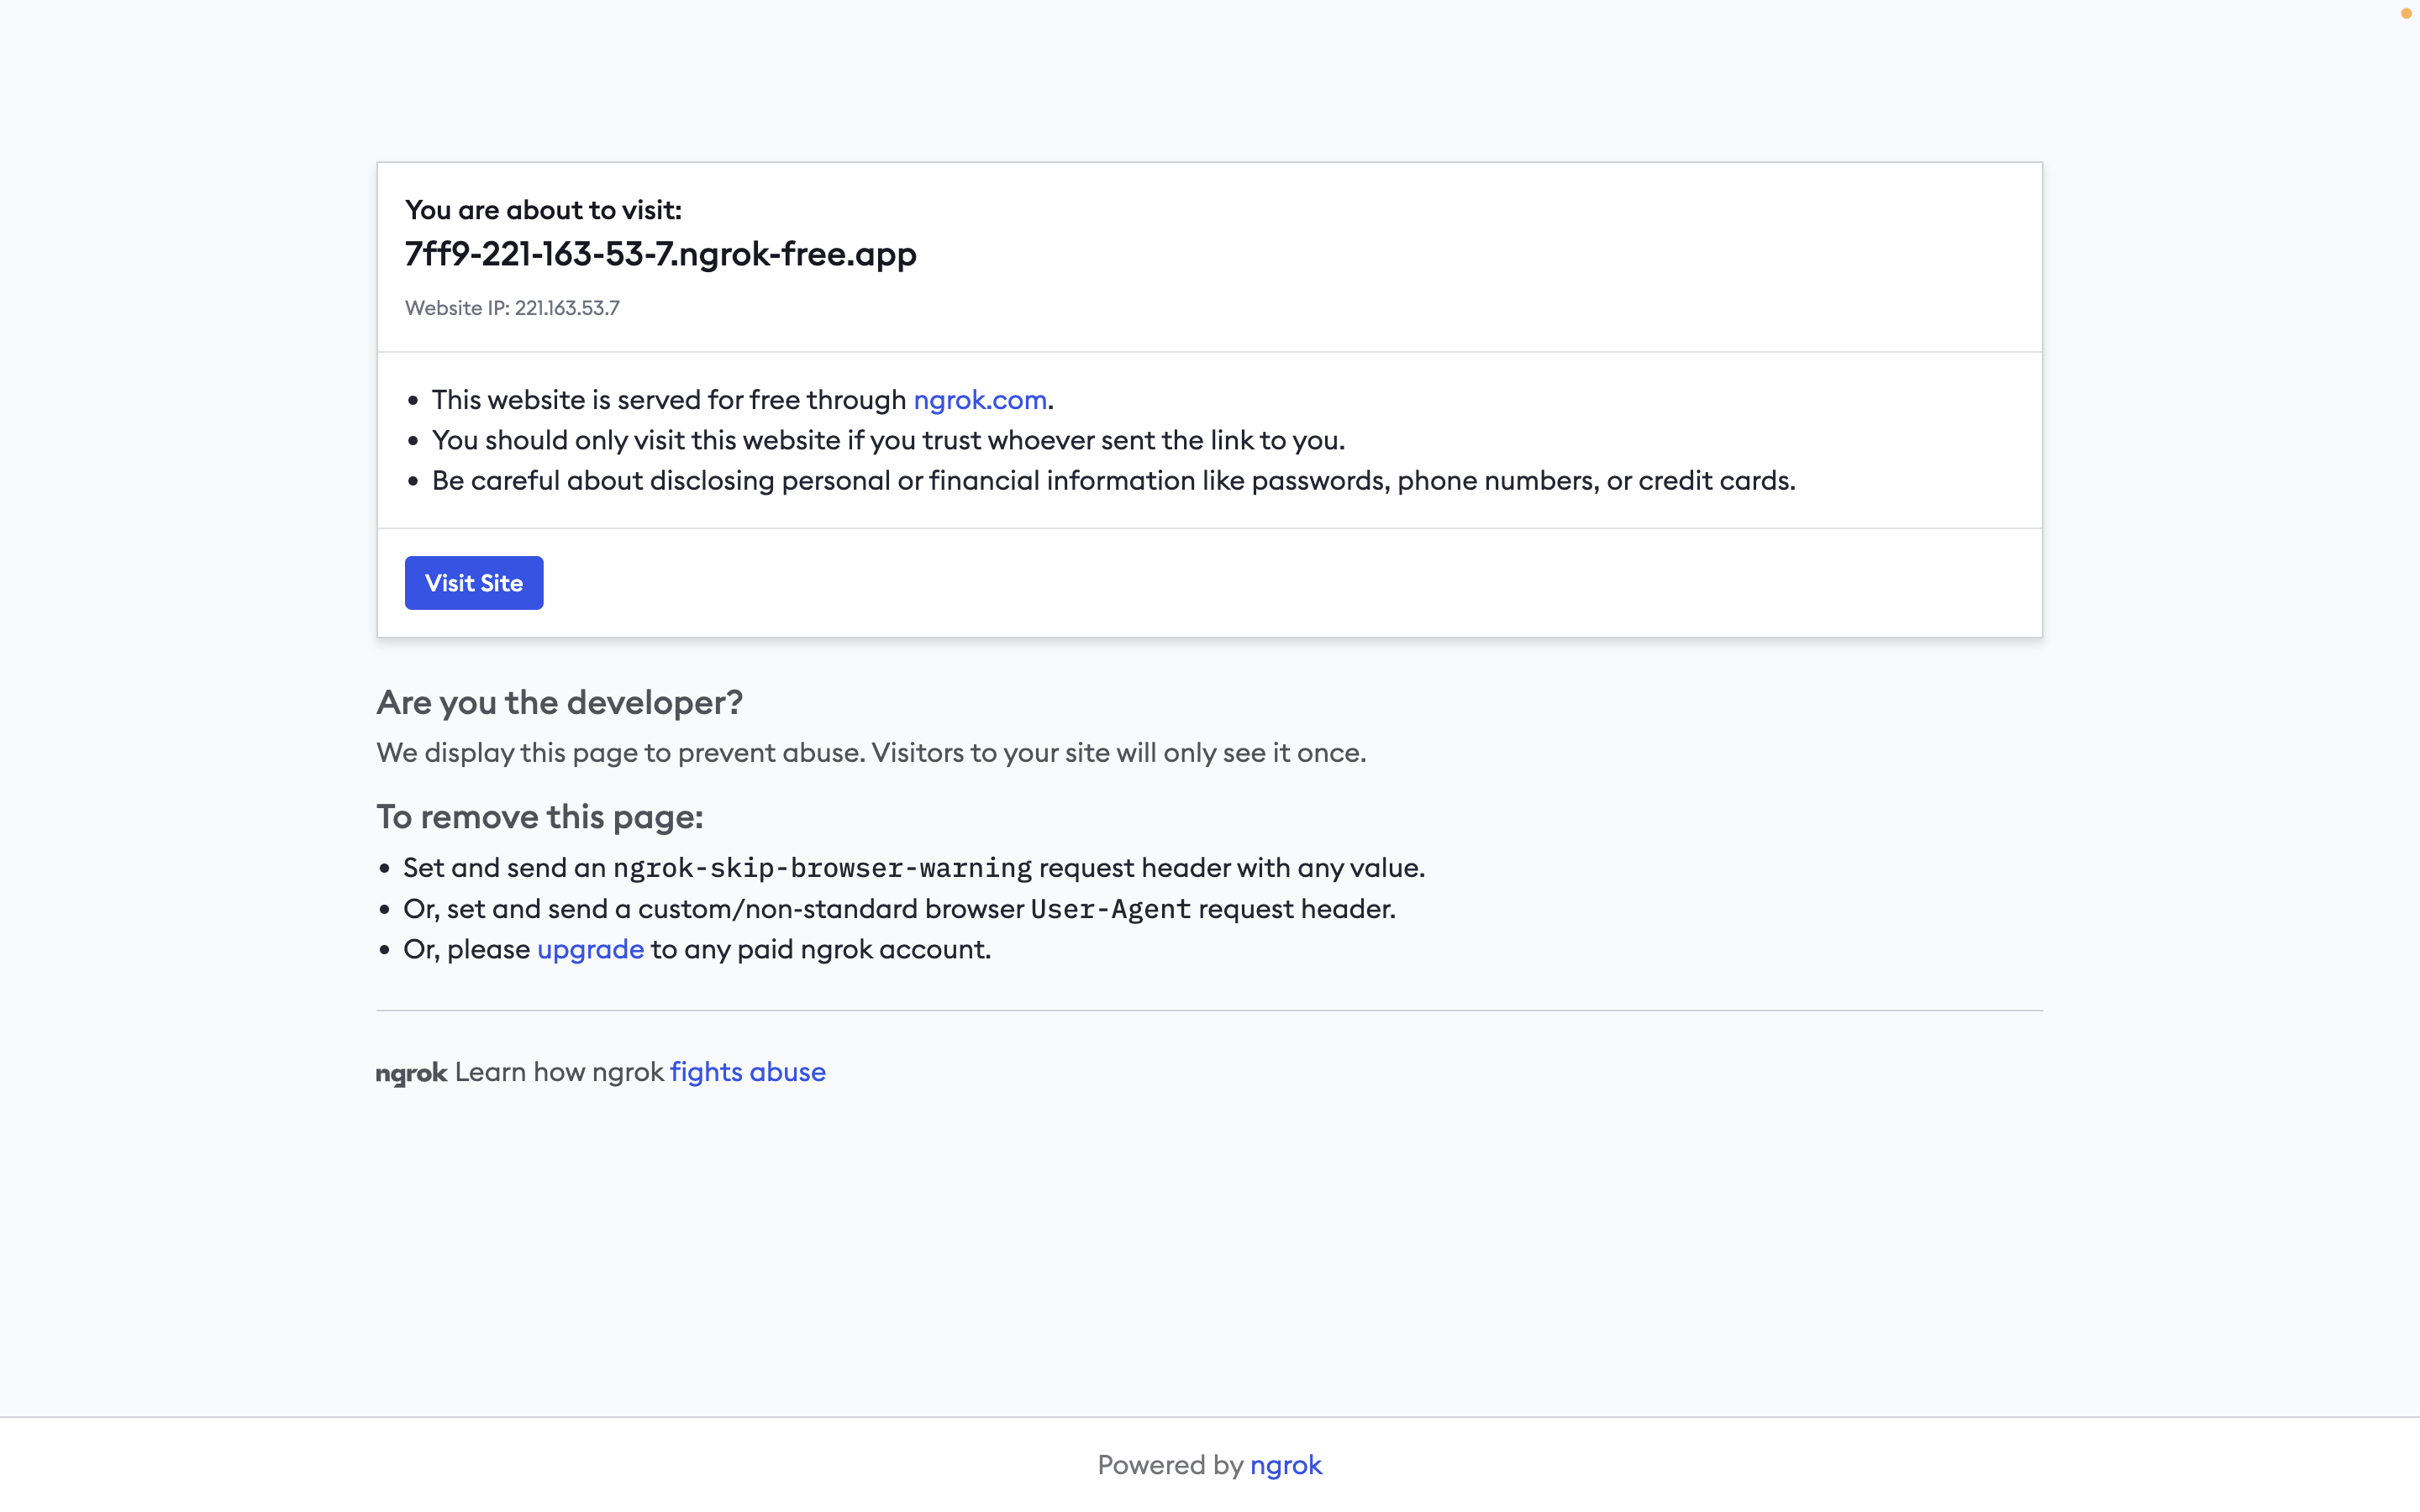Click the Be careful about disclosing bullet
This screenshot has height=1512, width=2420.
tap(1112, 481)
